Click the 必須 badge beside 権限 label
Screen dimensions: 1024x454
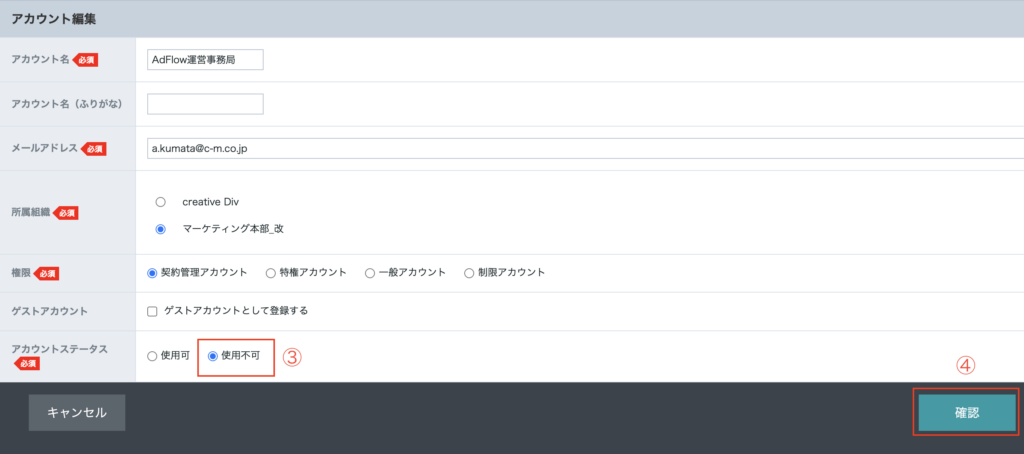tap(46, 273)
